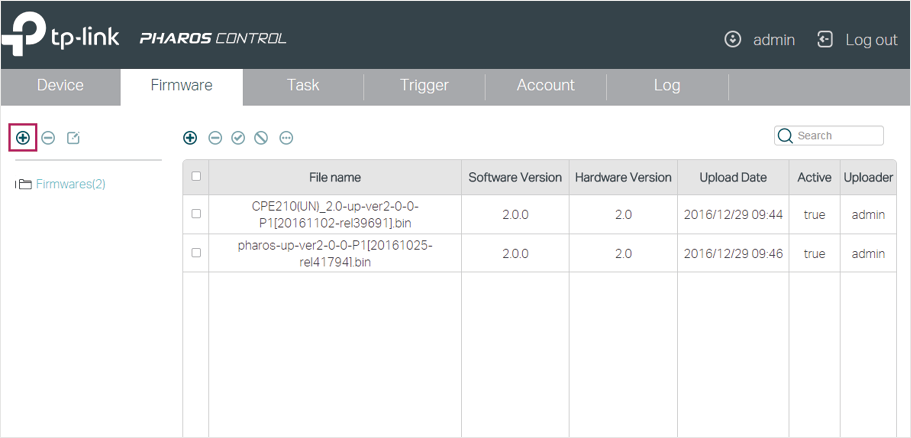Viewport: 911px width, 438px height.
Task: Add a firmware file with the table plus icon
Action: pos(190,138)
